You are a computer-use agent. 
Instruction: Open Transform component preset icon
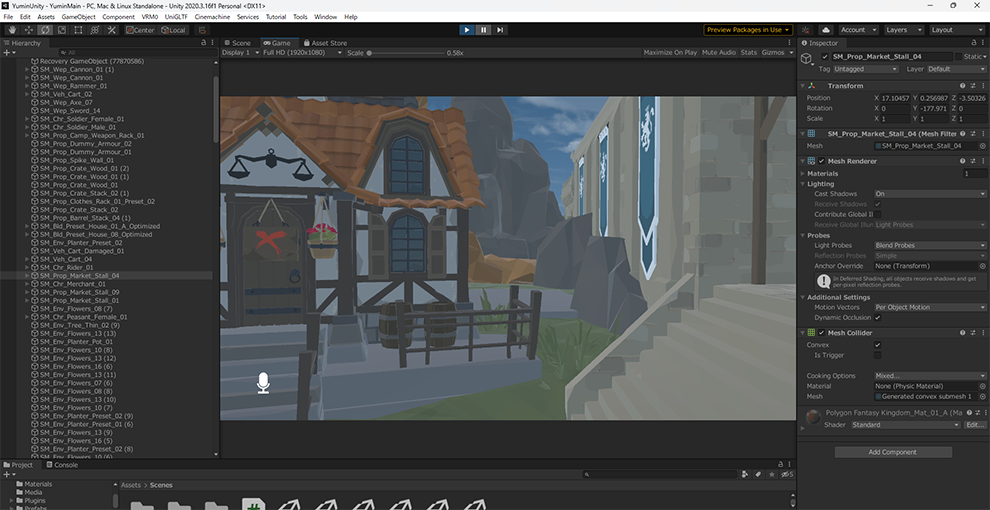pos(972,86)
